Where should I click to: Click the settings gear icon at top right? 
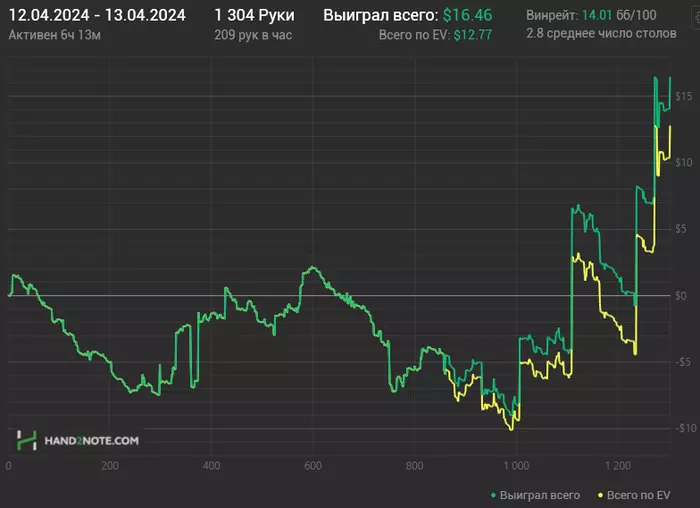point(696,18)
